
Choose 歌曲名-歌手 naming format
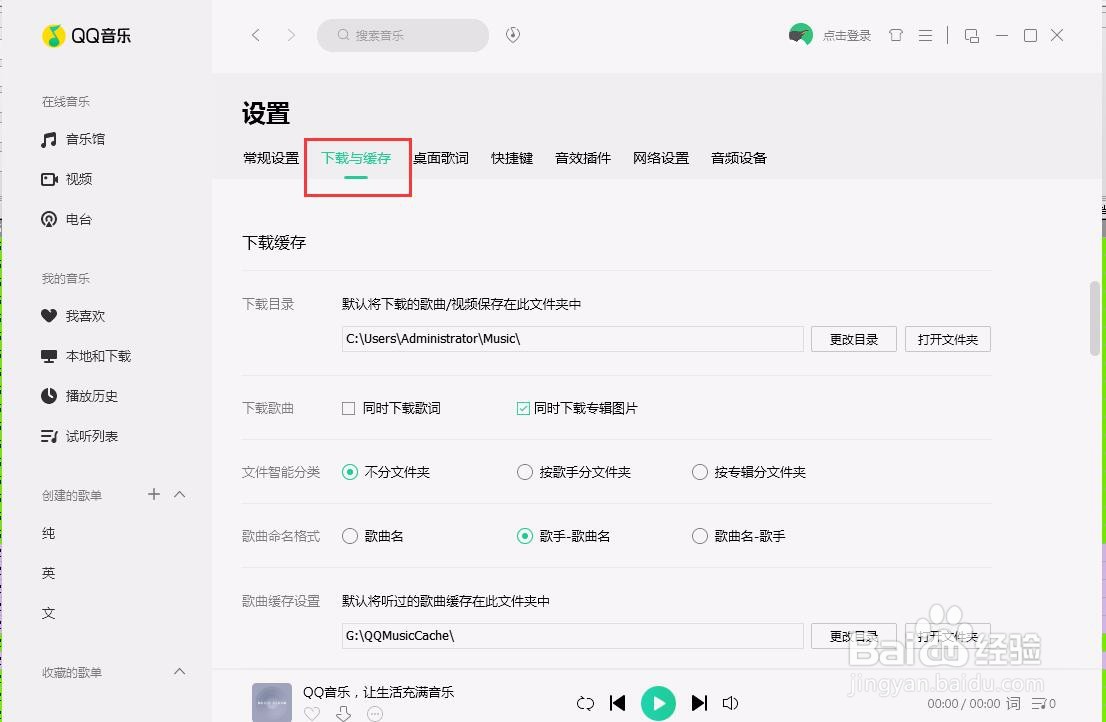tap(700, 536)
